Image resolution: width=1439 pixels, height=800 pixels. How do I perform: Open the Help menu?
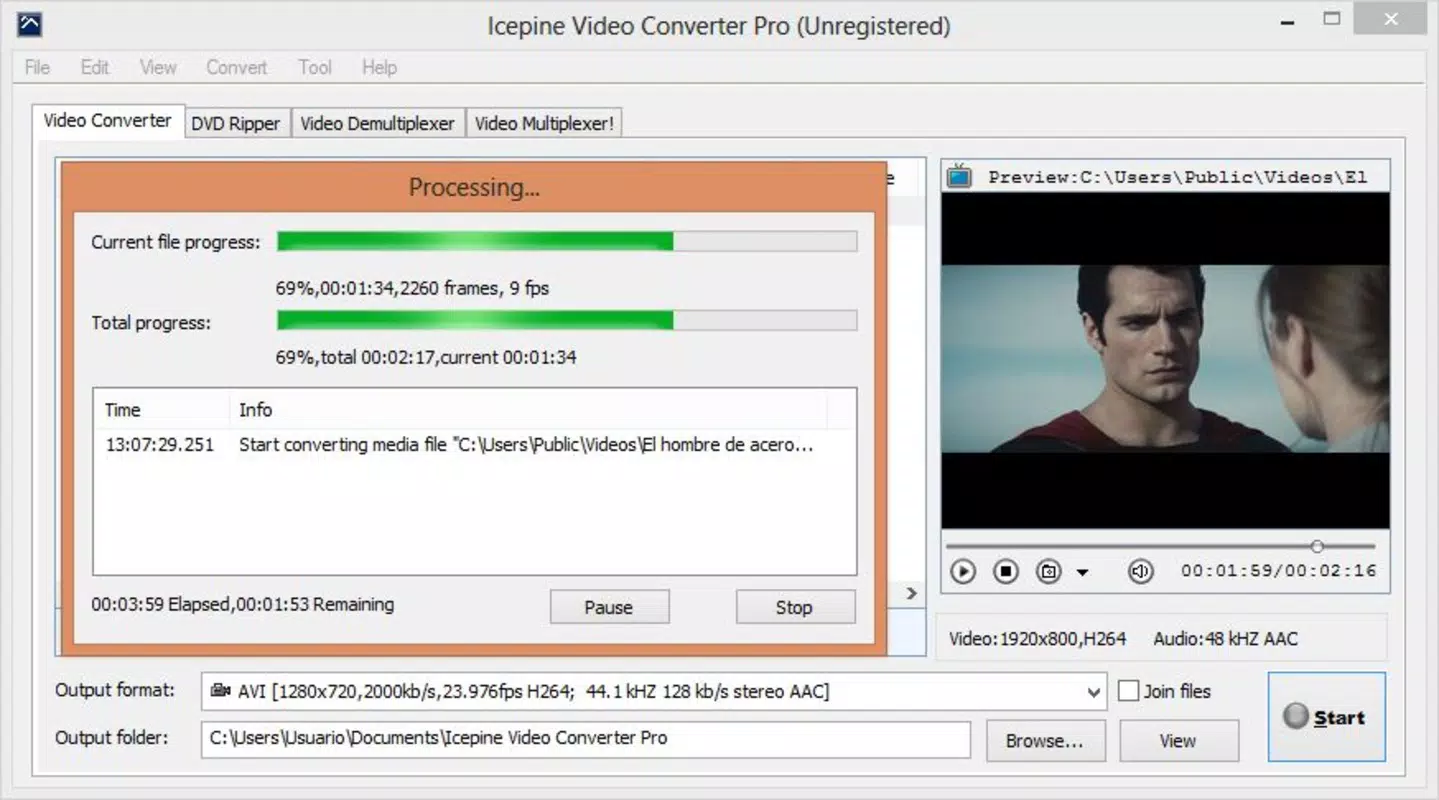point(379,67)
